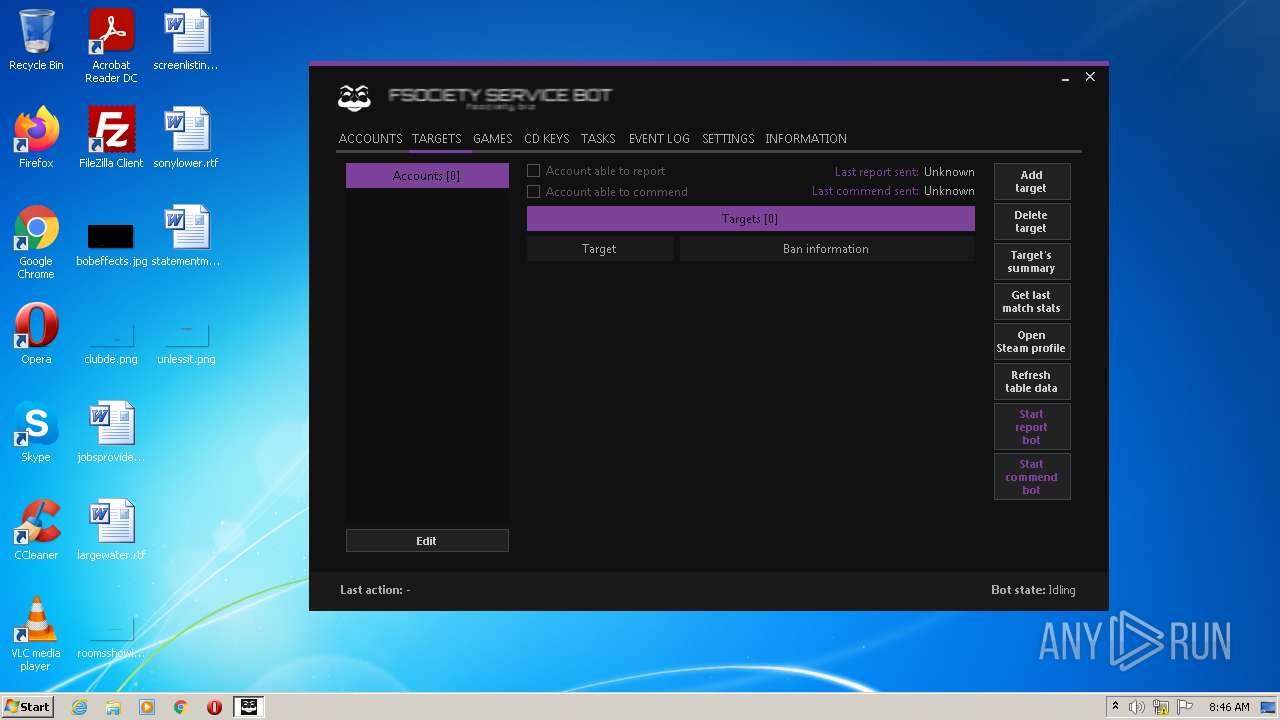
Task: Launch Opera from the desktop
Action: point(36,334)
